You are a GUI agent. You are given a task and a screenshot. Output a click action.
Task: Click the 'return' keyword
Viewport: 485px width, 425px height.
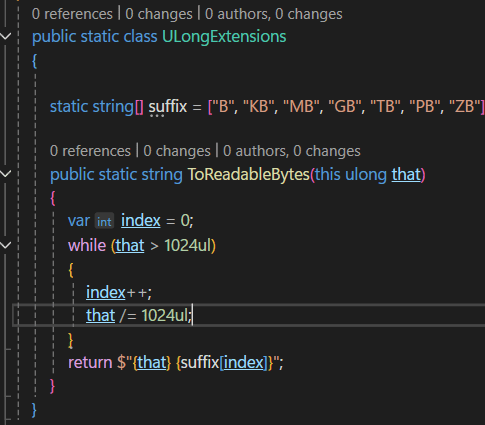(90, 362)
